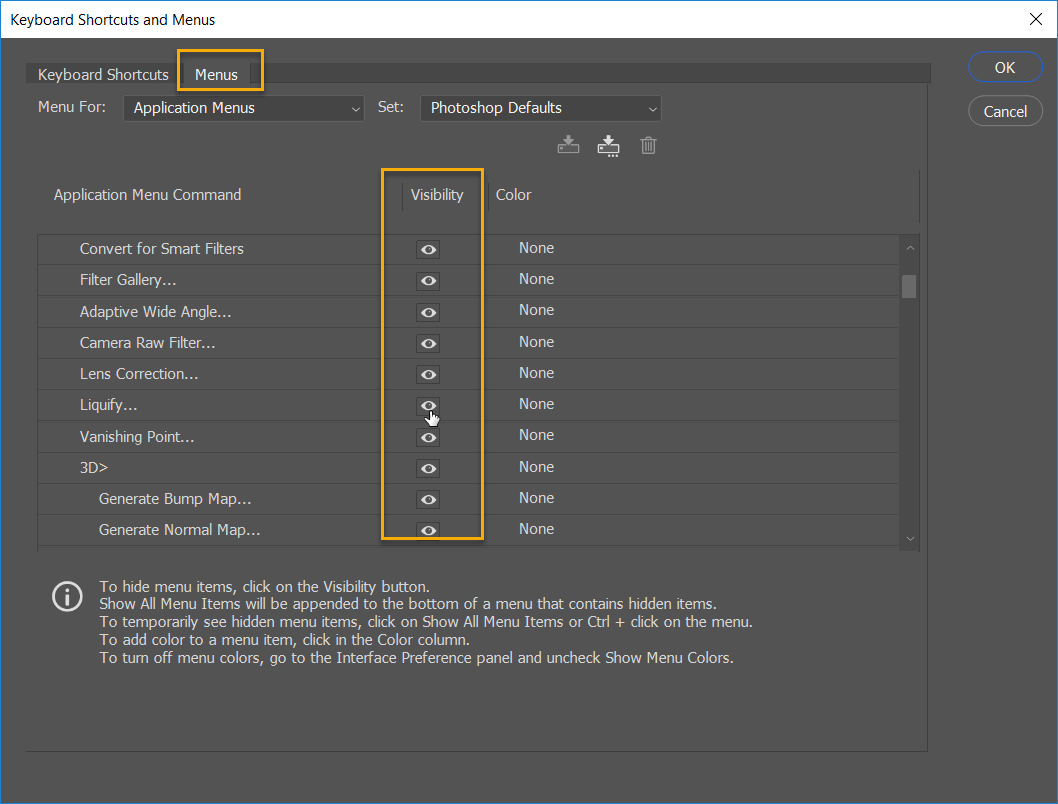The image size is (1058, 804).
Task: Hide the Liquify menu command
Action: point(428,405)
